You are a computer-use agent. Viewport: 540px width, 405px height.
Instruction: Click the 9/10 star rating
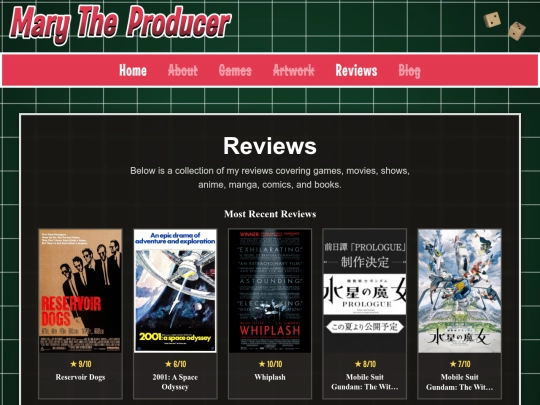(x=81, y=364)
